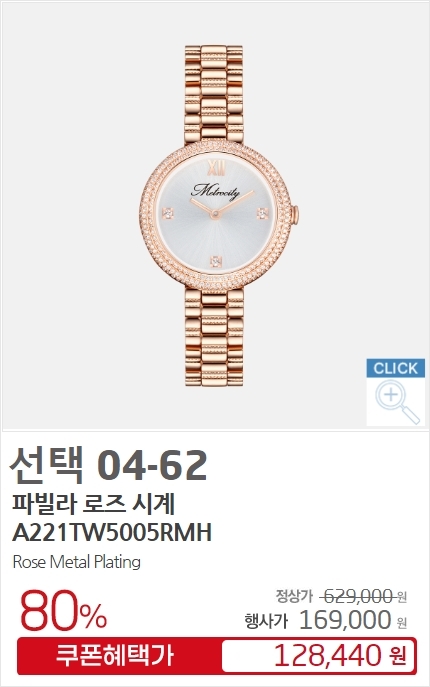This screenshot has width=430, height=687.
Task: Click the lower watch bracelet band
Action: [x=214, y=337]
